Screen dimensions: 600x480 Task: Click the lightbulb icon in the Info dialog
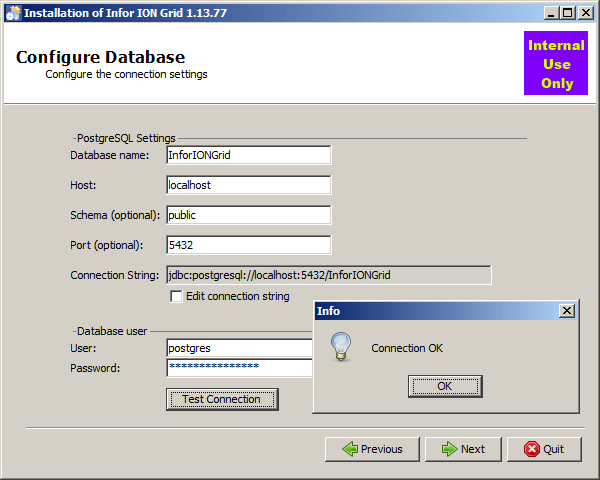(x=341, y=347)
